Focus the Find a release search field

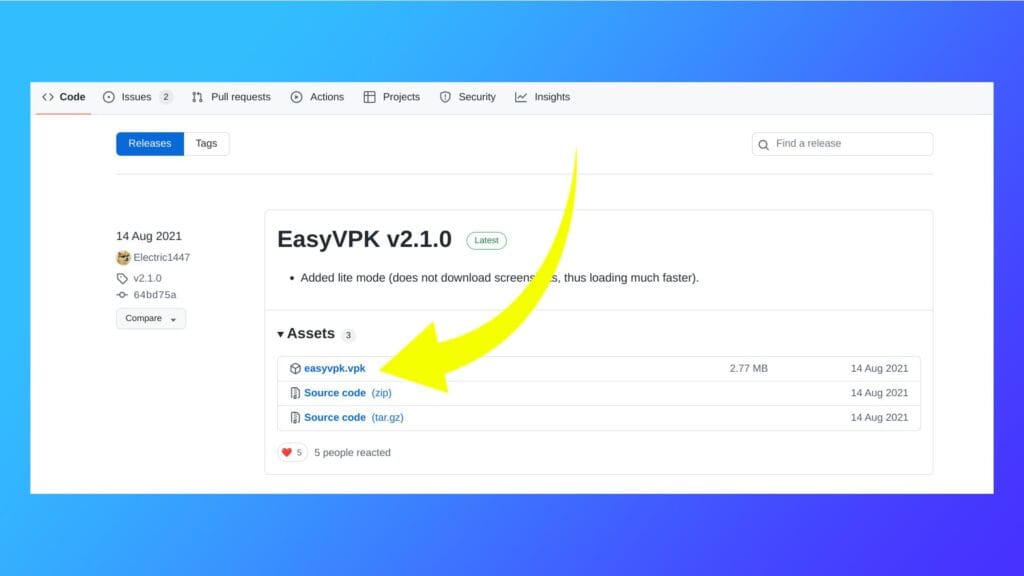850,144
